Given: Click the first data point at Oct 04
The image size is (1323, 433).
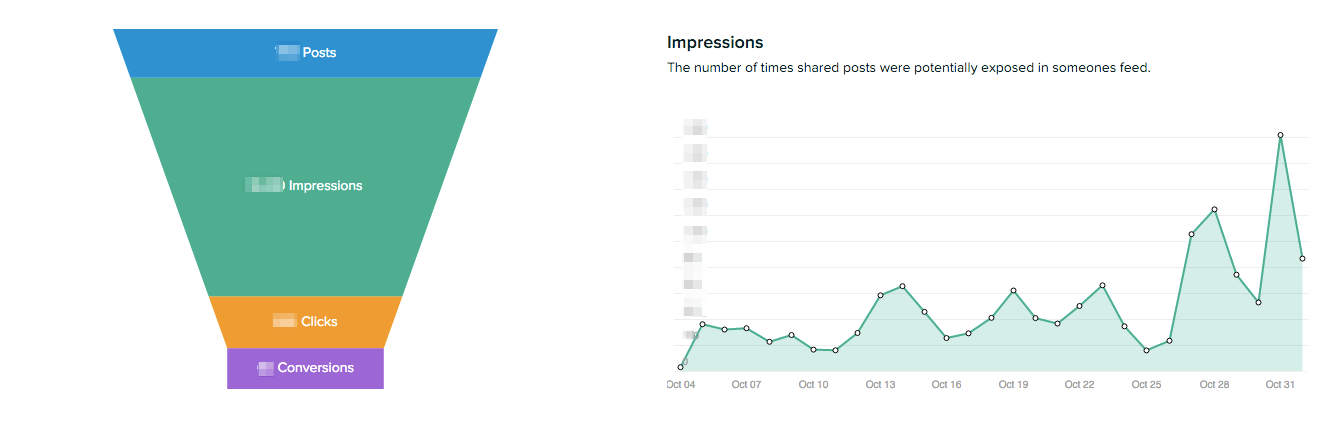Looking at the screenshot, I should pyautogui.click(x=681, y=367).
